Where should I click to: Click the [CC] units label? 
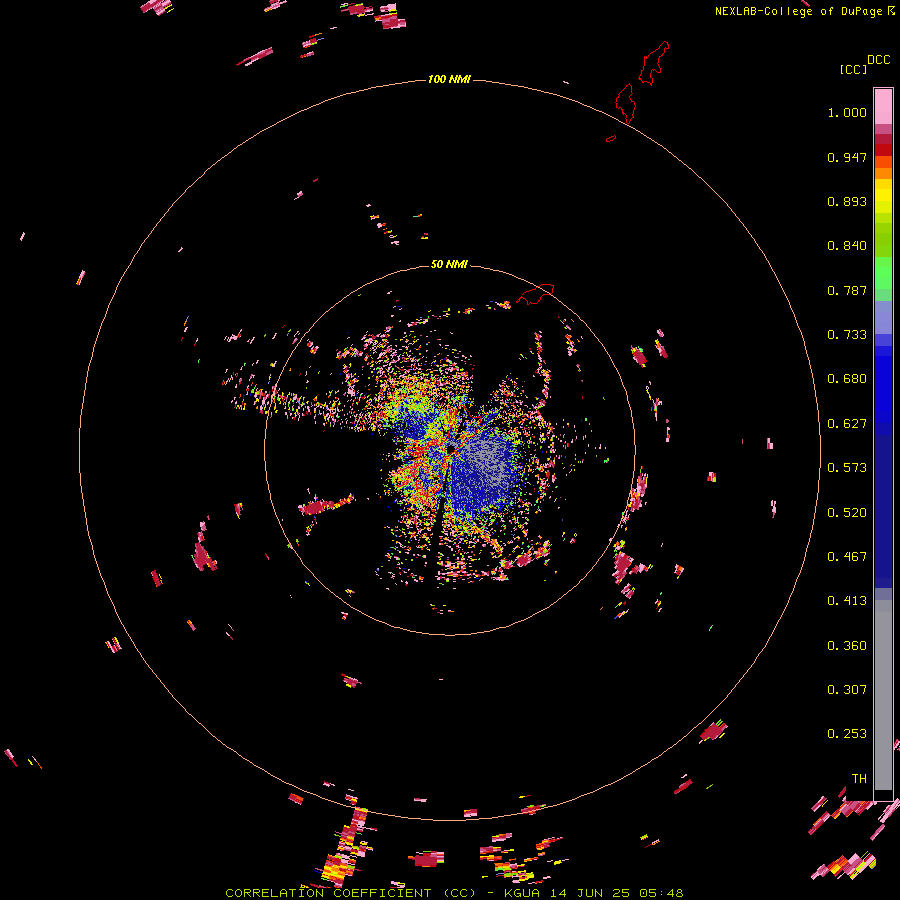[x=853, y=69]
